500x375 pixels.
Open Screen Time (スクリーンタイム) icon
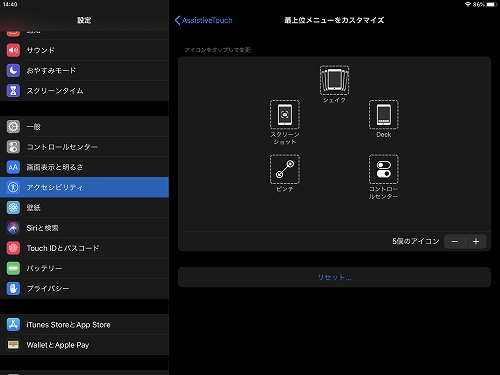coord(13,91)
